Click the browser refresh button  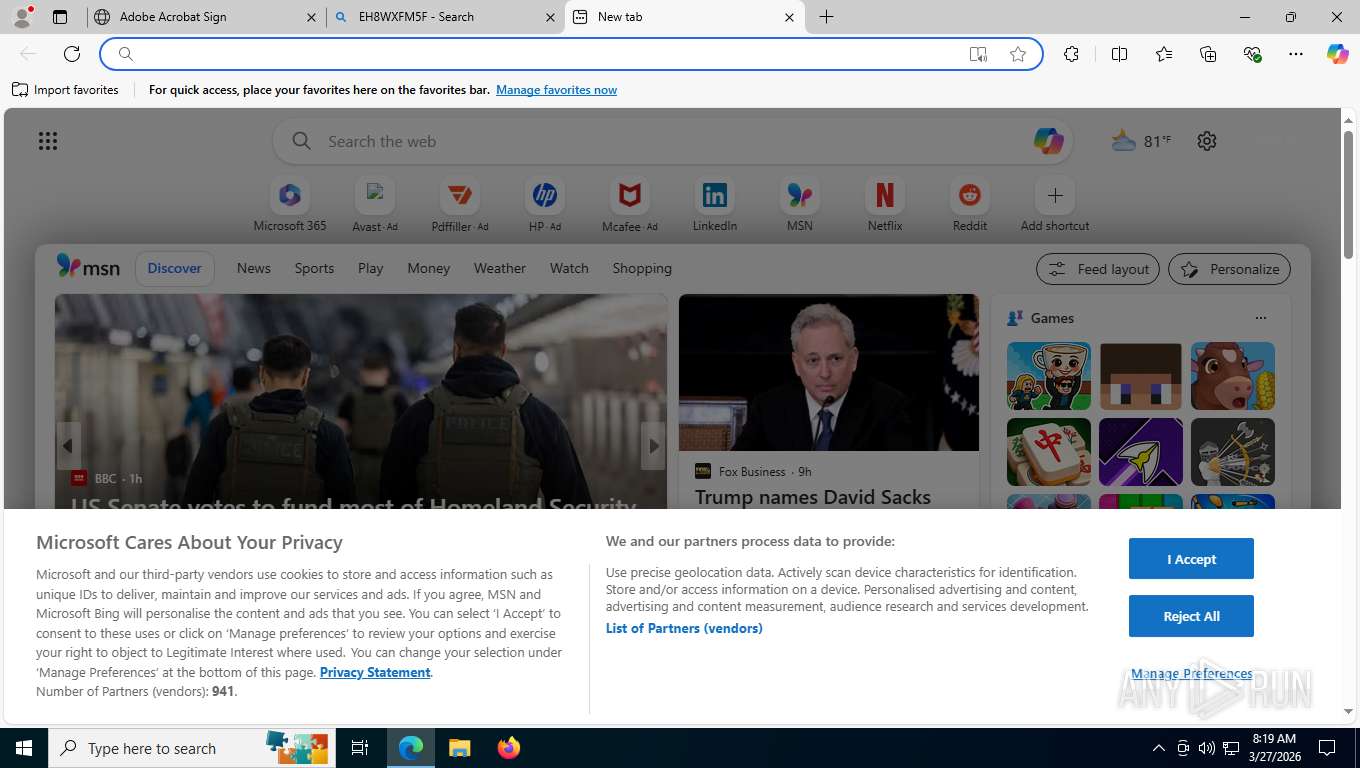72,54
